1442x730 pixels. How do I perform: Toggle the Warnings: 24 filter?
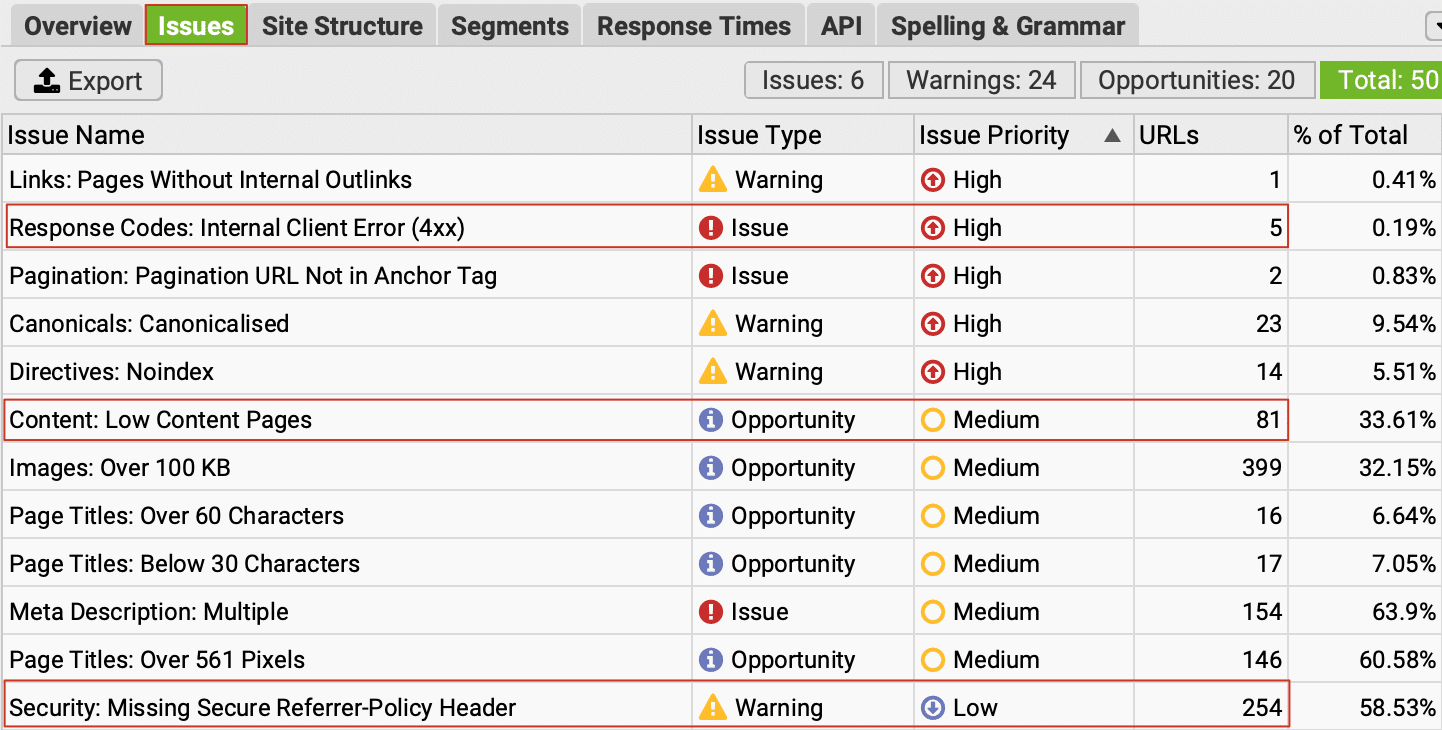point(980,81)
